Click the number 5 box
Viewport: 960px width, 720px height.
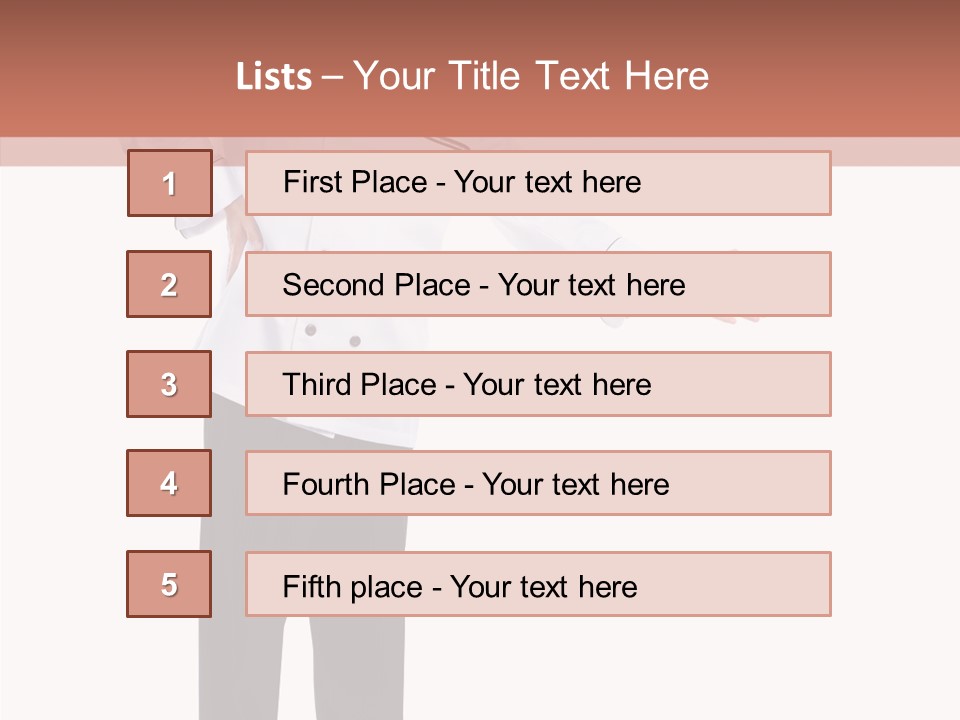point(170,584)
